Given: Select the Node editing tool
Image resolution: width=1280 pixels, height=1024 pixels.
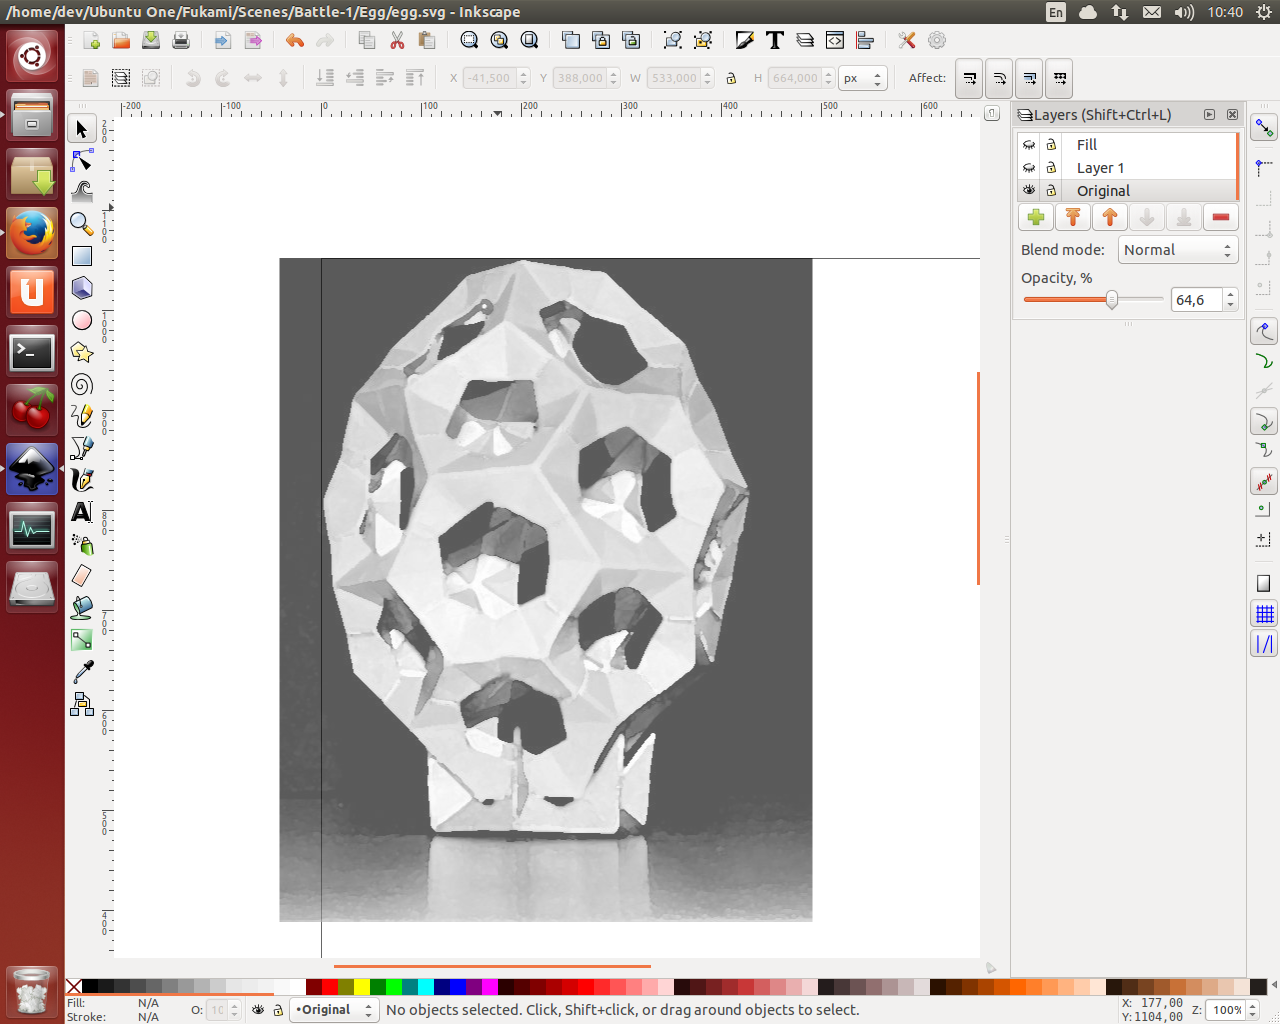Looking at the screenshot, I should [82, 160].
